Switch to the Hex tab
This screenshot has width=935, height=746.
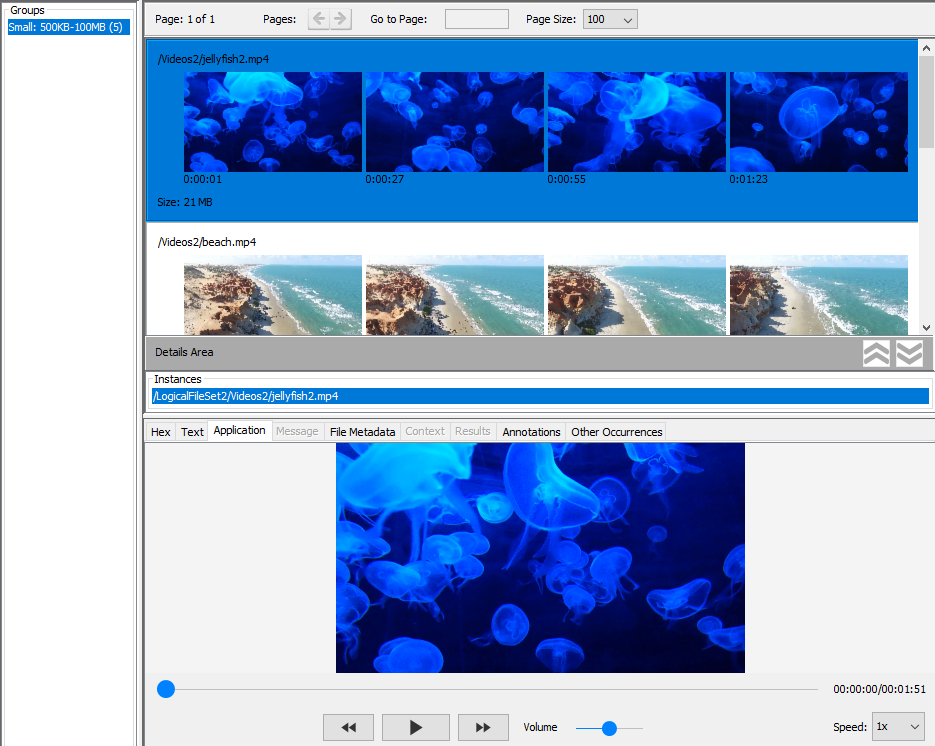click(160, 432)
